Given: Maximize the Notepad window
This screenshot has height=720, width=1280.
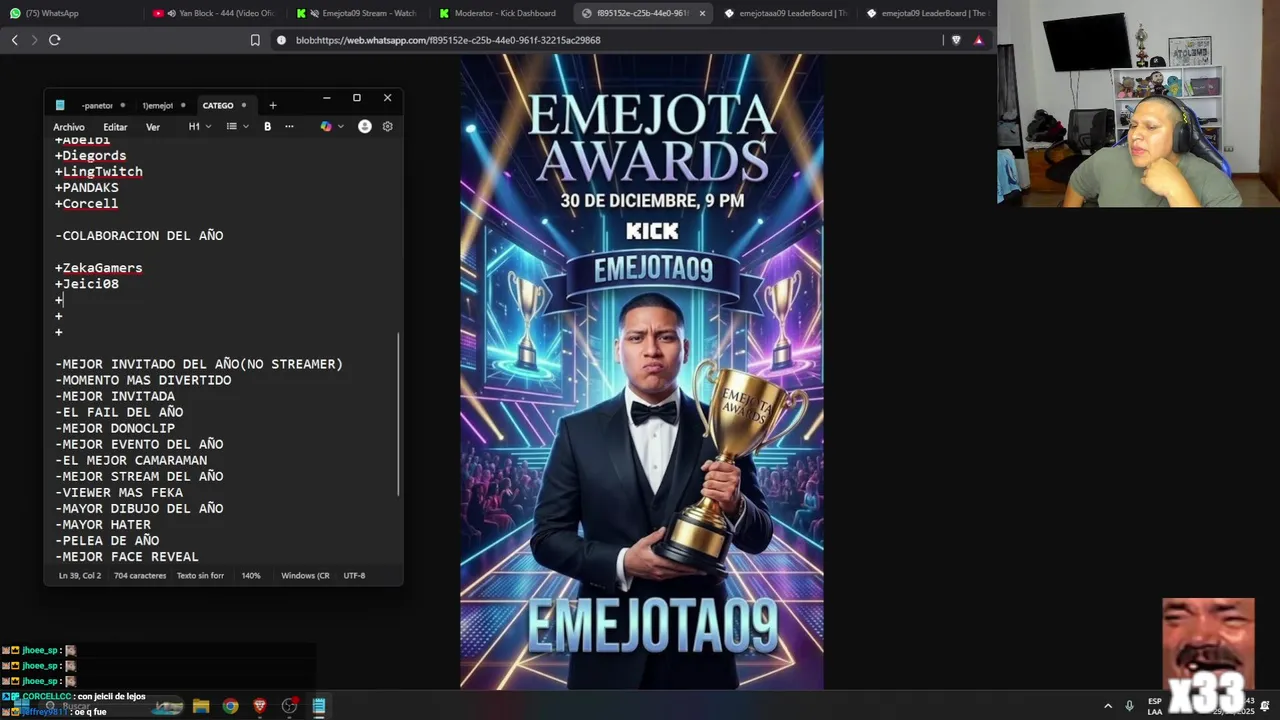Looking at the screenshot, I should point(356,98).
